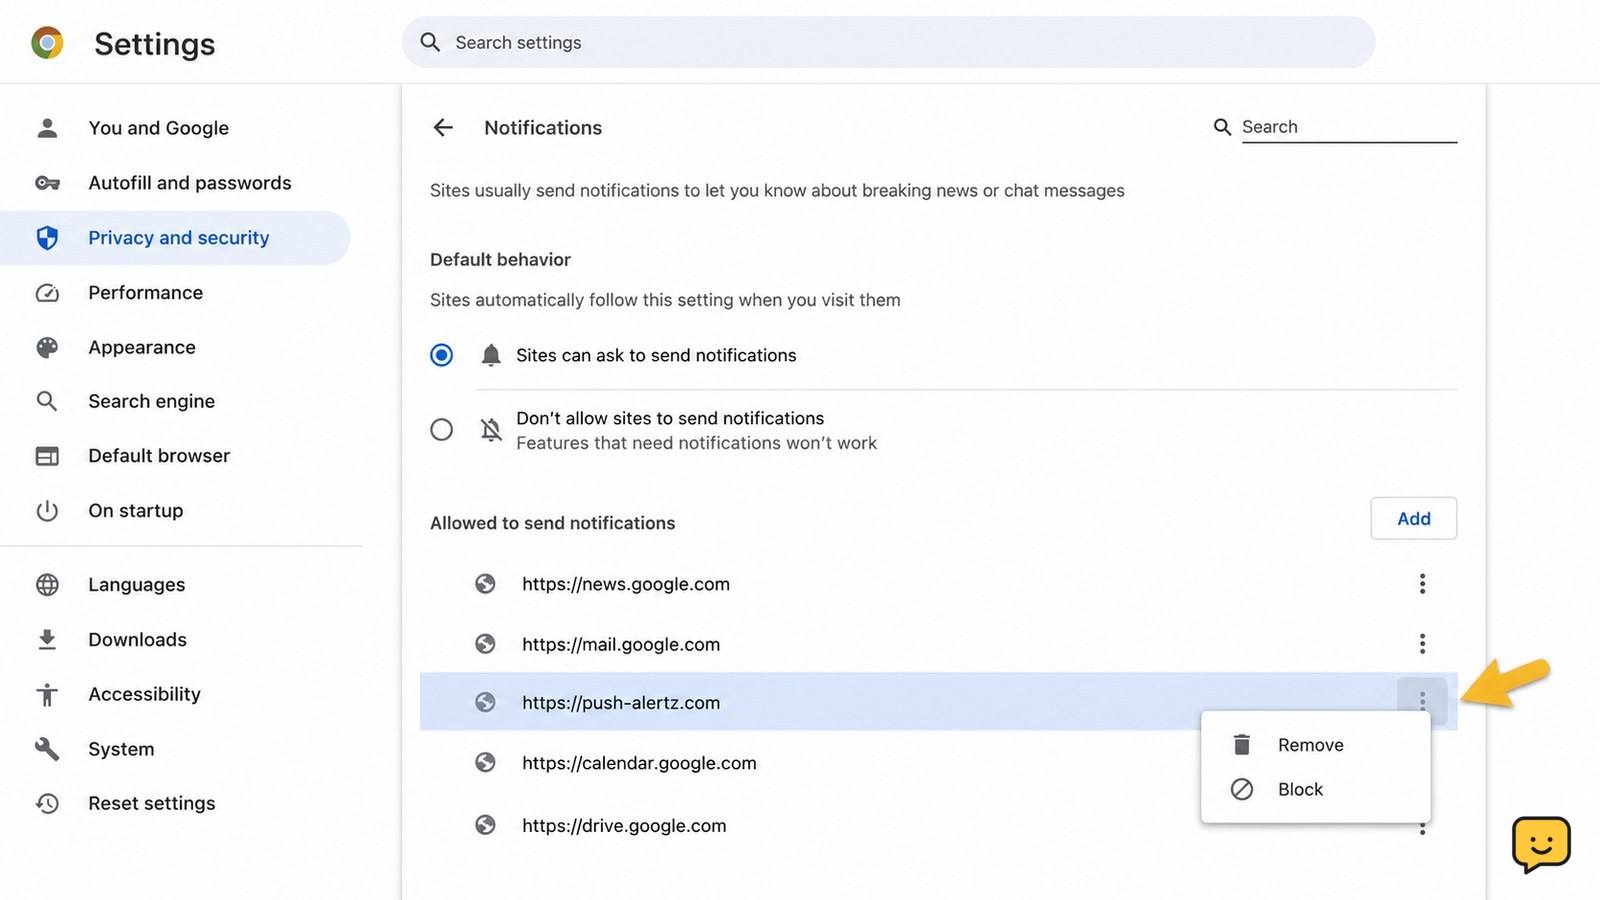The image size is (1600, 900).
Task: Click the globe icon beside push-alertz.com
Action: [485, 702]
